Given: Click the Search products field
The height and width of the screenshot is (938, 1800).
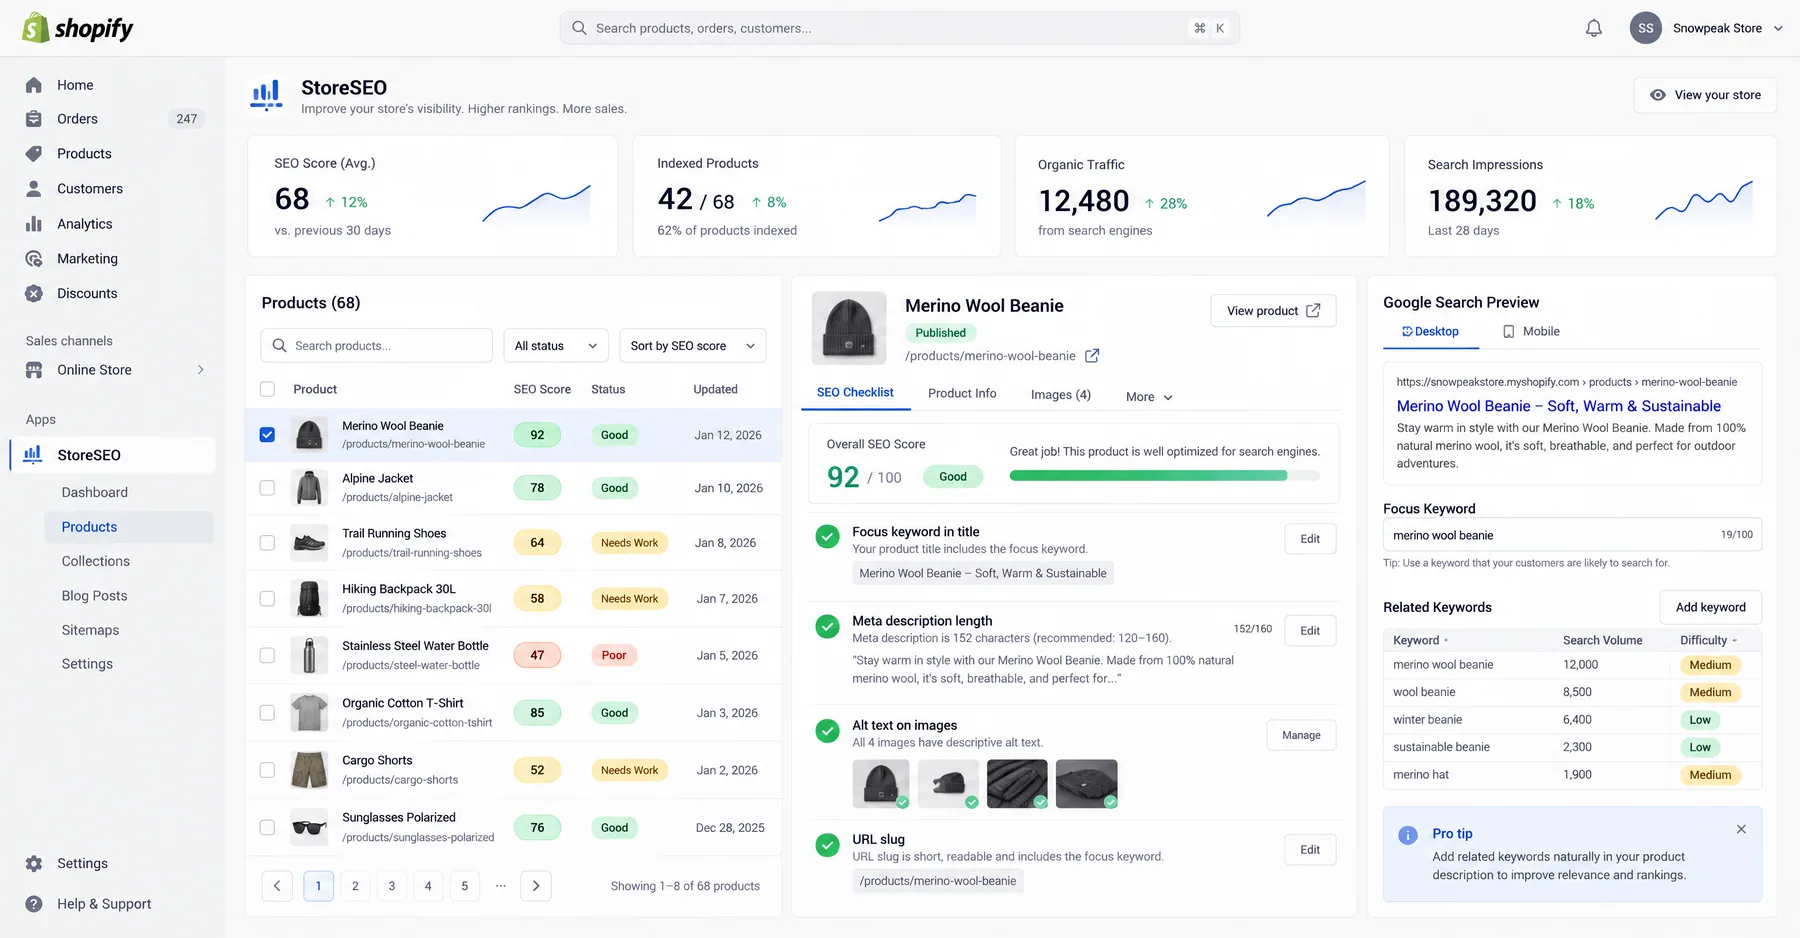Looking at the screenshot, I should coord(377,346).
